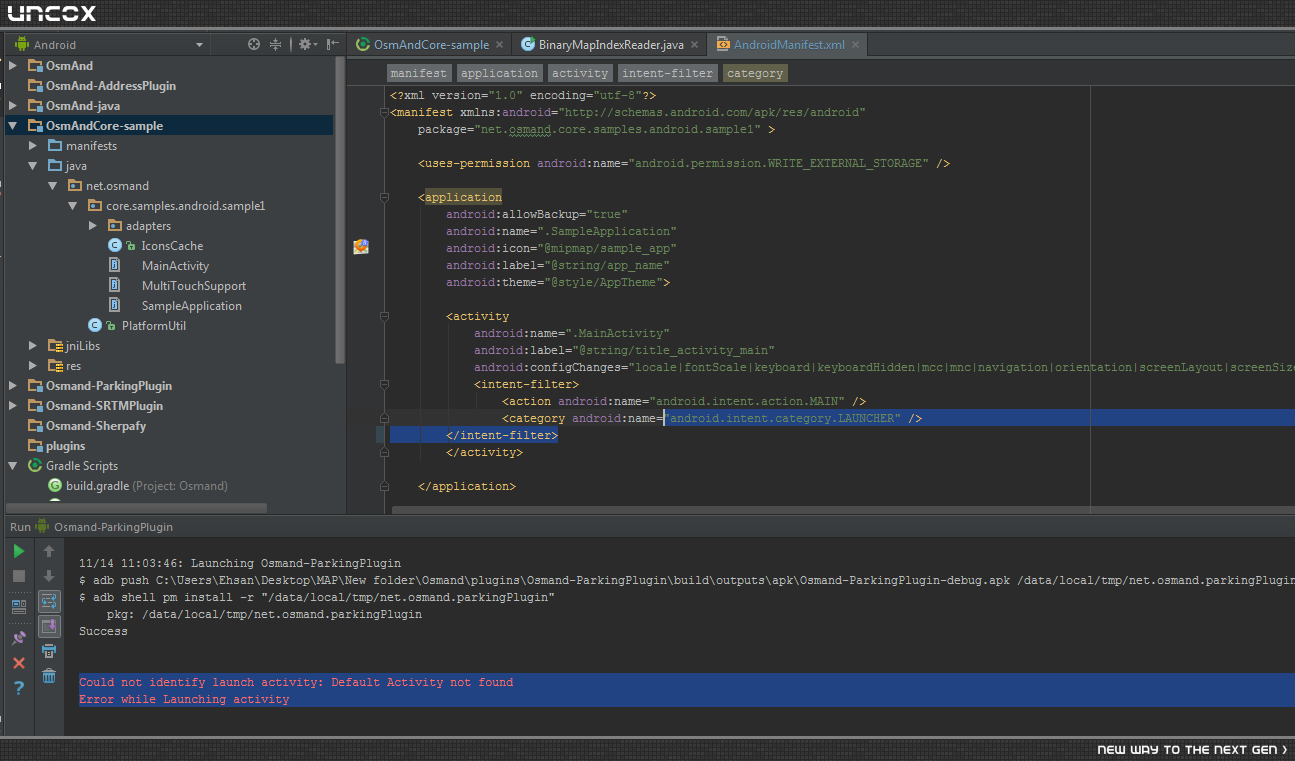Click the project tree horizontal scrollbar
The height and width of the screenshot is (761, 1295).
coord(136,508)
